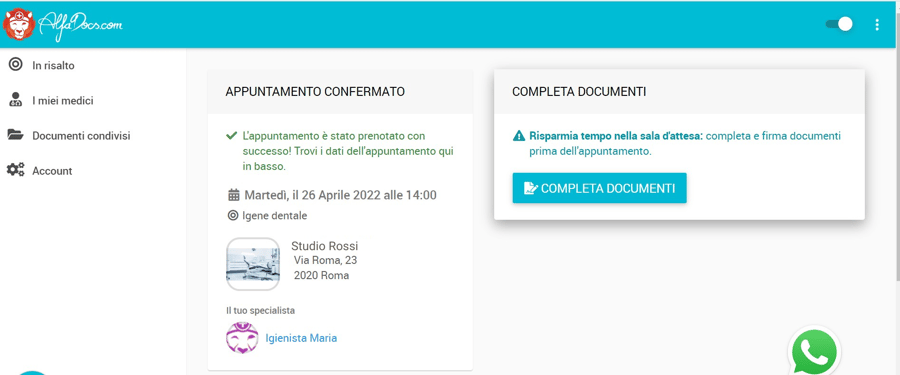900x375 pixels.
Task: Open Account settings menu item
Action: pyautogui.click(x=52, y=171)
